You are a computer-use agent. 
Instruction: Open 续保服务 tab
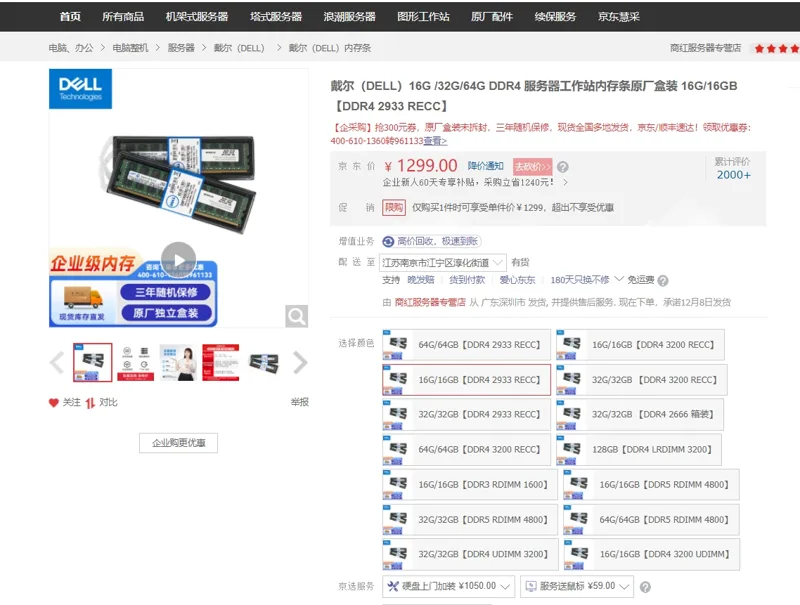tap(555, 16)
